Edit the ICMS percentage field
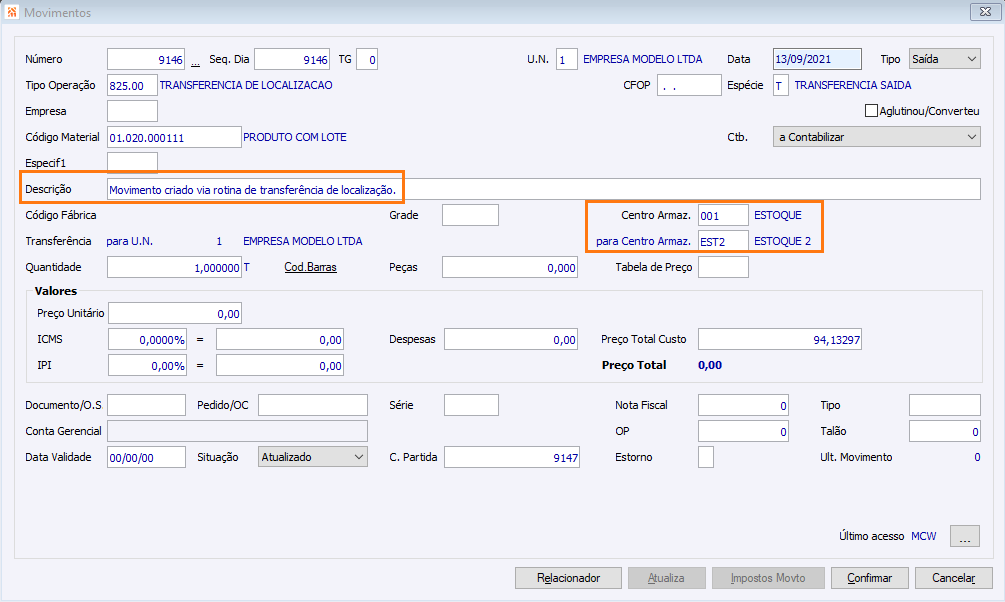The width and height of the screenshot is (1005, 602). pyautogui.click(x=147, y=339)
